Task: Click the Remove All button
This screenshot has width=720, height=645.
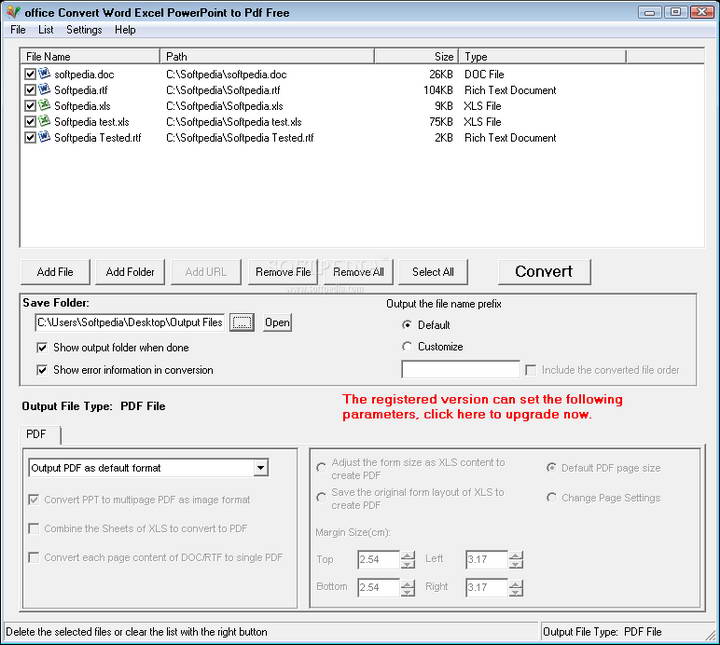Action: tap(358, 272)
